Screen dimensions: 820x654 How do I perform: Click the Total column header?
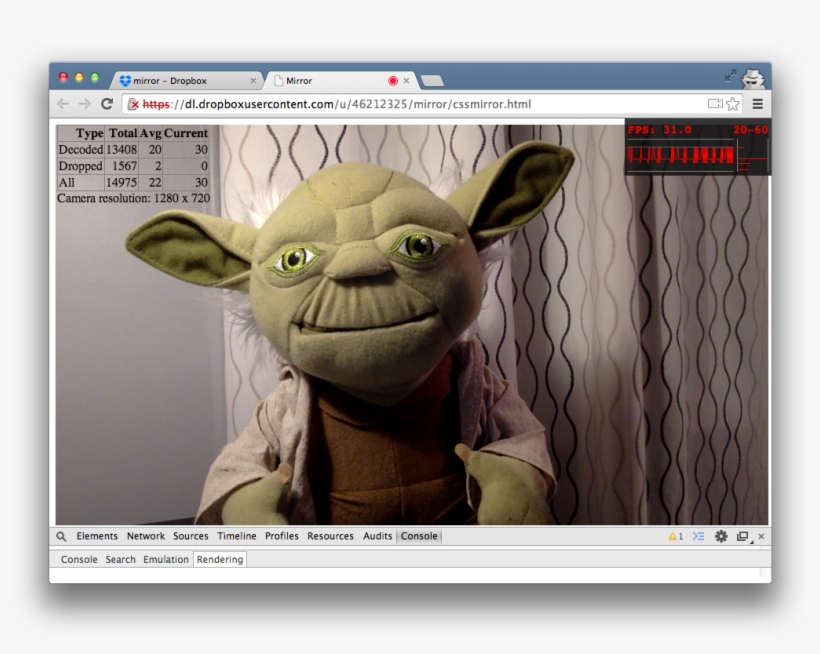pos(123,133)
